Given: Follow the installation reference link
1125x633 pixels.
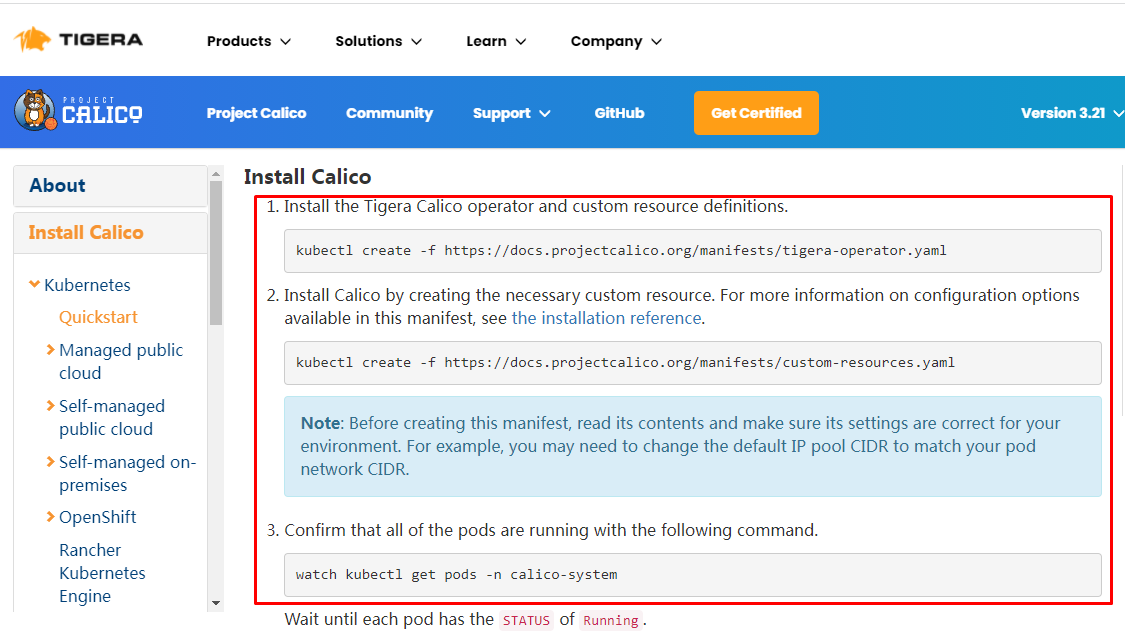Looking at the screenshot, I should [x=606, y=318].
